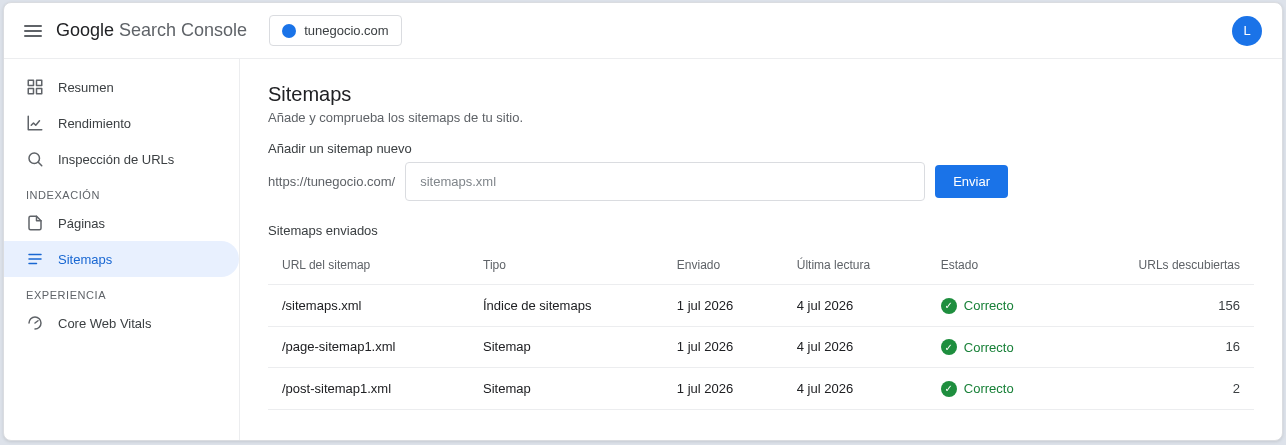The image size is (1286, 445).
Task: Click the Índice de sitemaps type cell
Action: point(537,306)
